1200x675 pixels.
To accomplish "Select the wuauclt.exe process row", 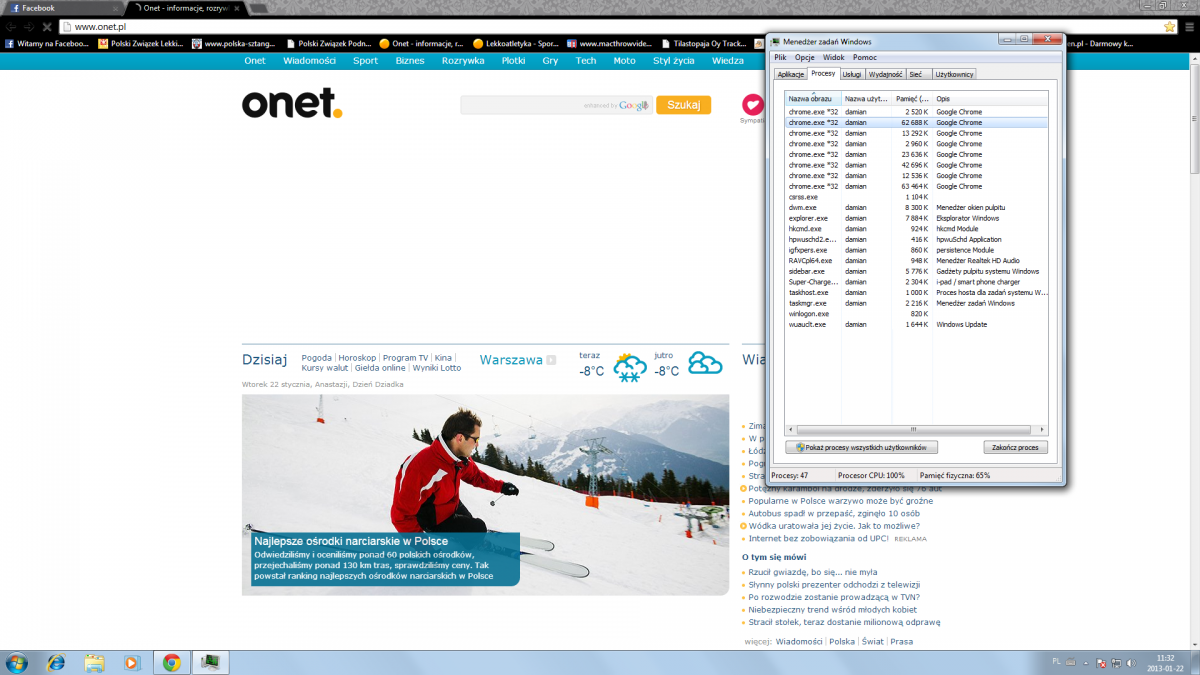I will 917,324.
